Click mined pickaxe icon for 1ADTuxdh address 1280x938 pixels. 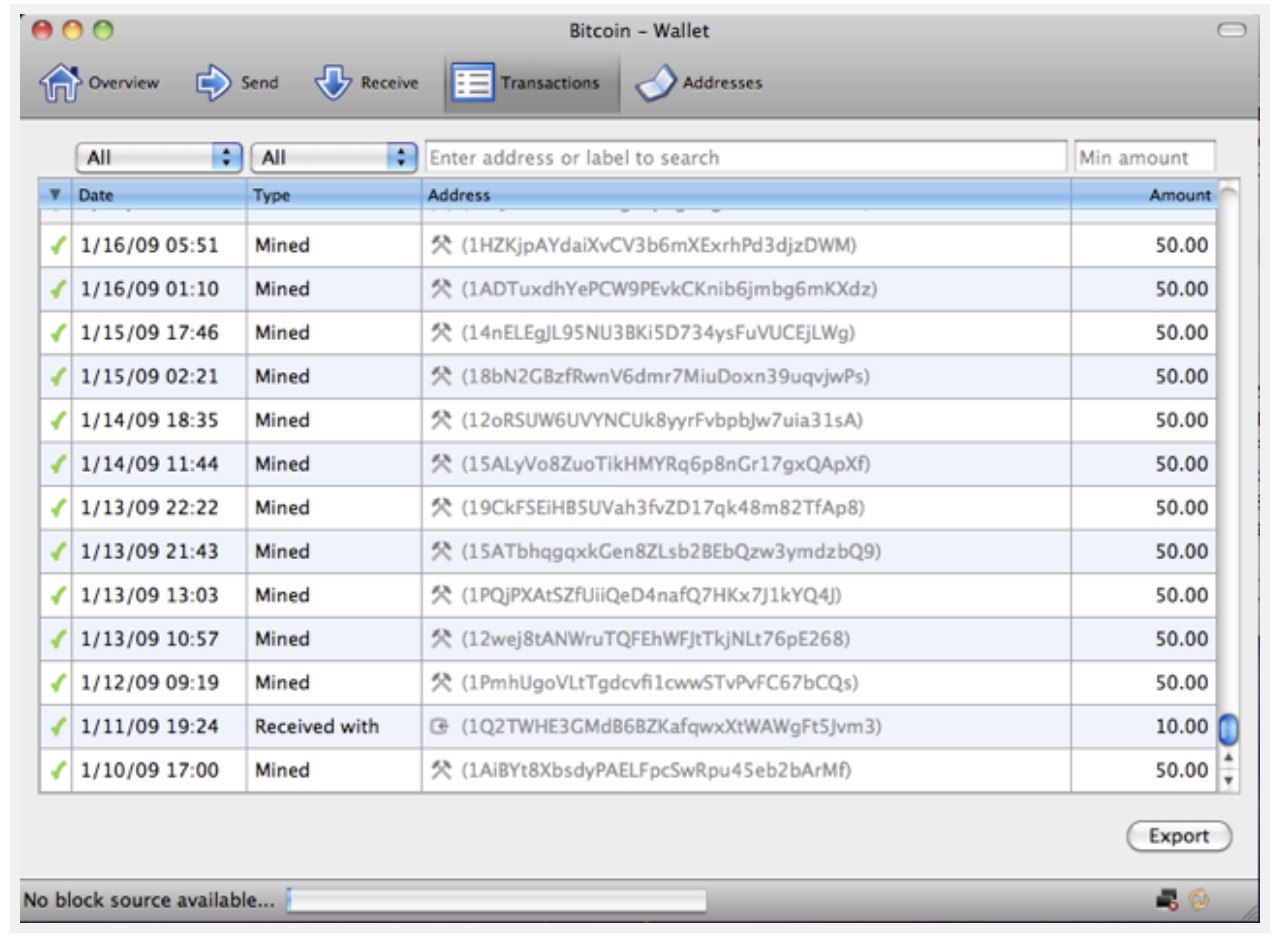tap(441, 289)
